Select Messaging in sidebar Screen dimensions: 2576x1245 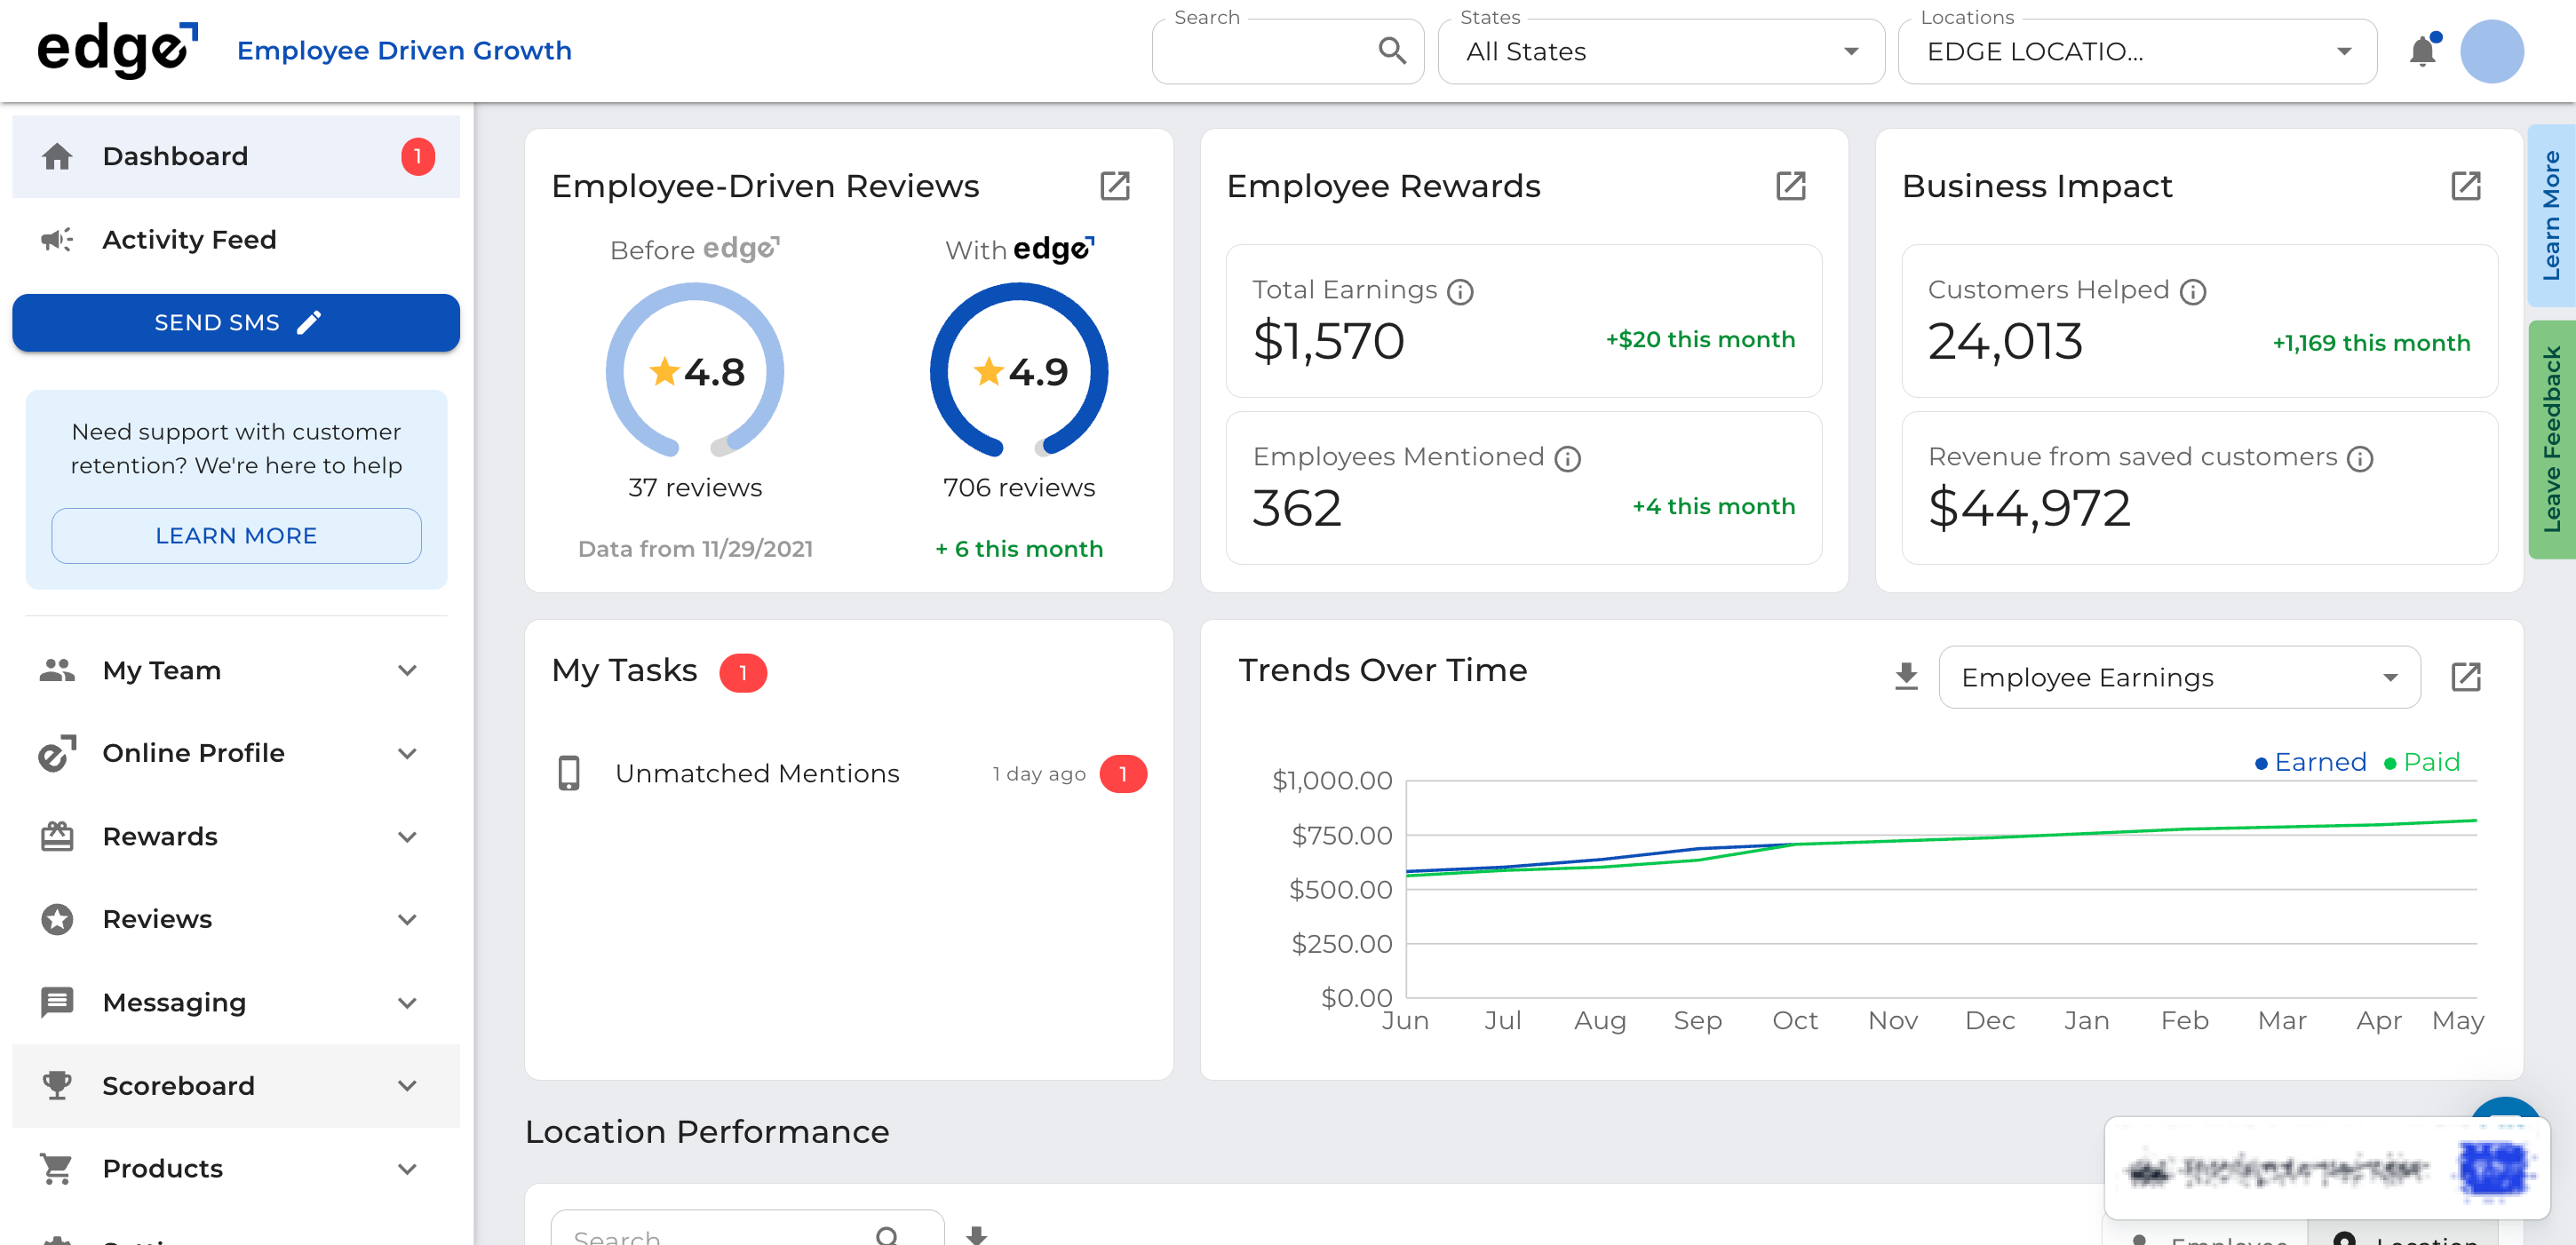point(236,1002)
